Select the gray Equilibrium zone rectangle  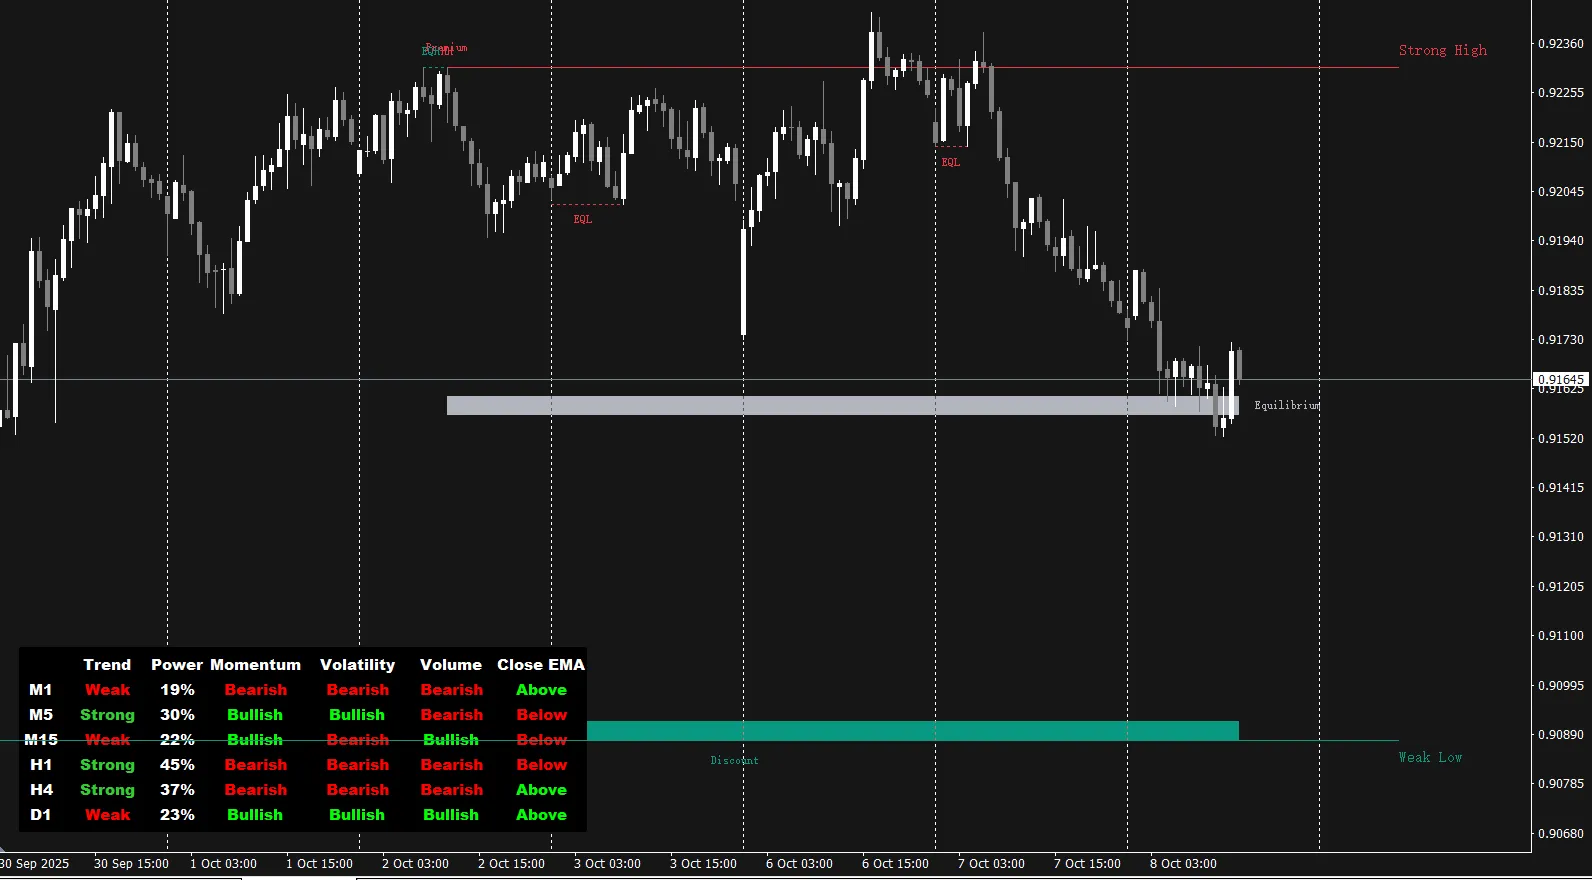[x=842, y=405]
